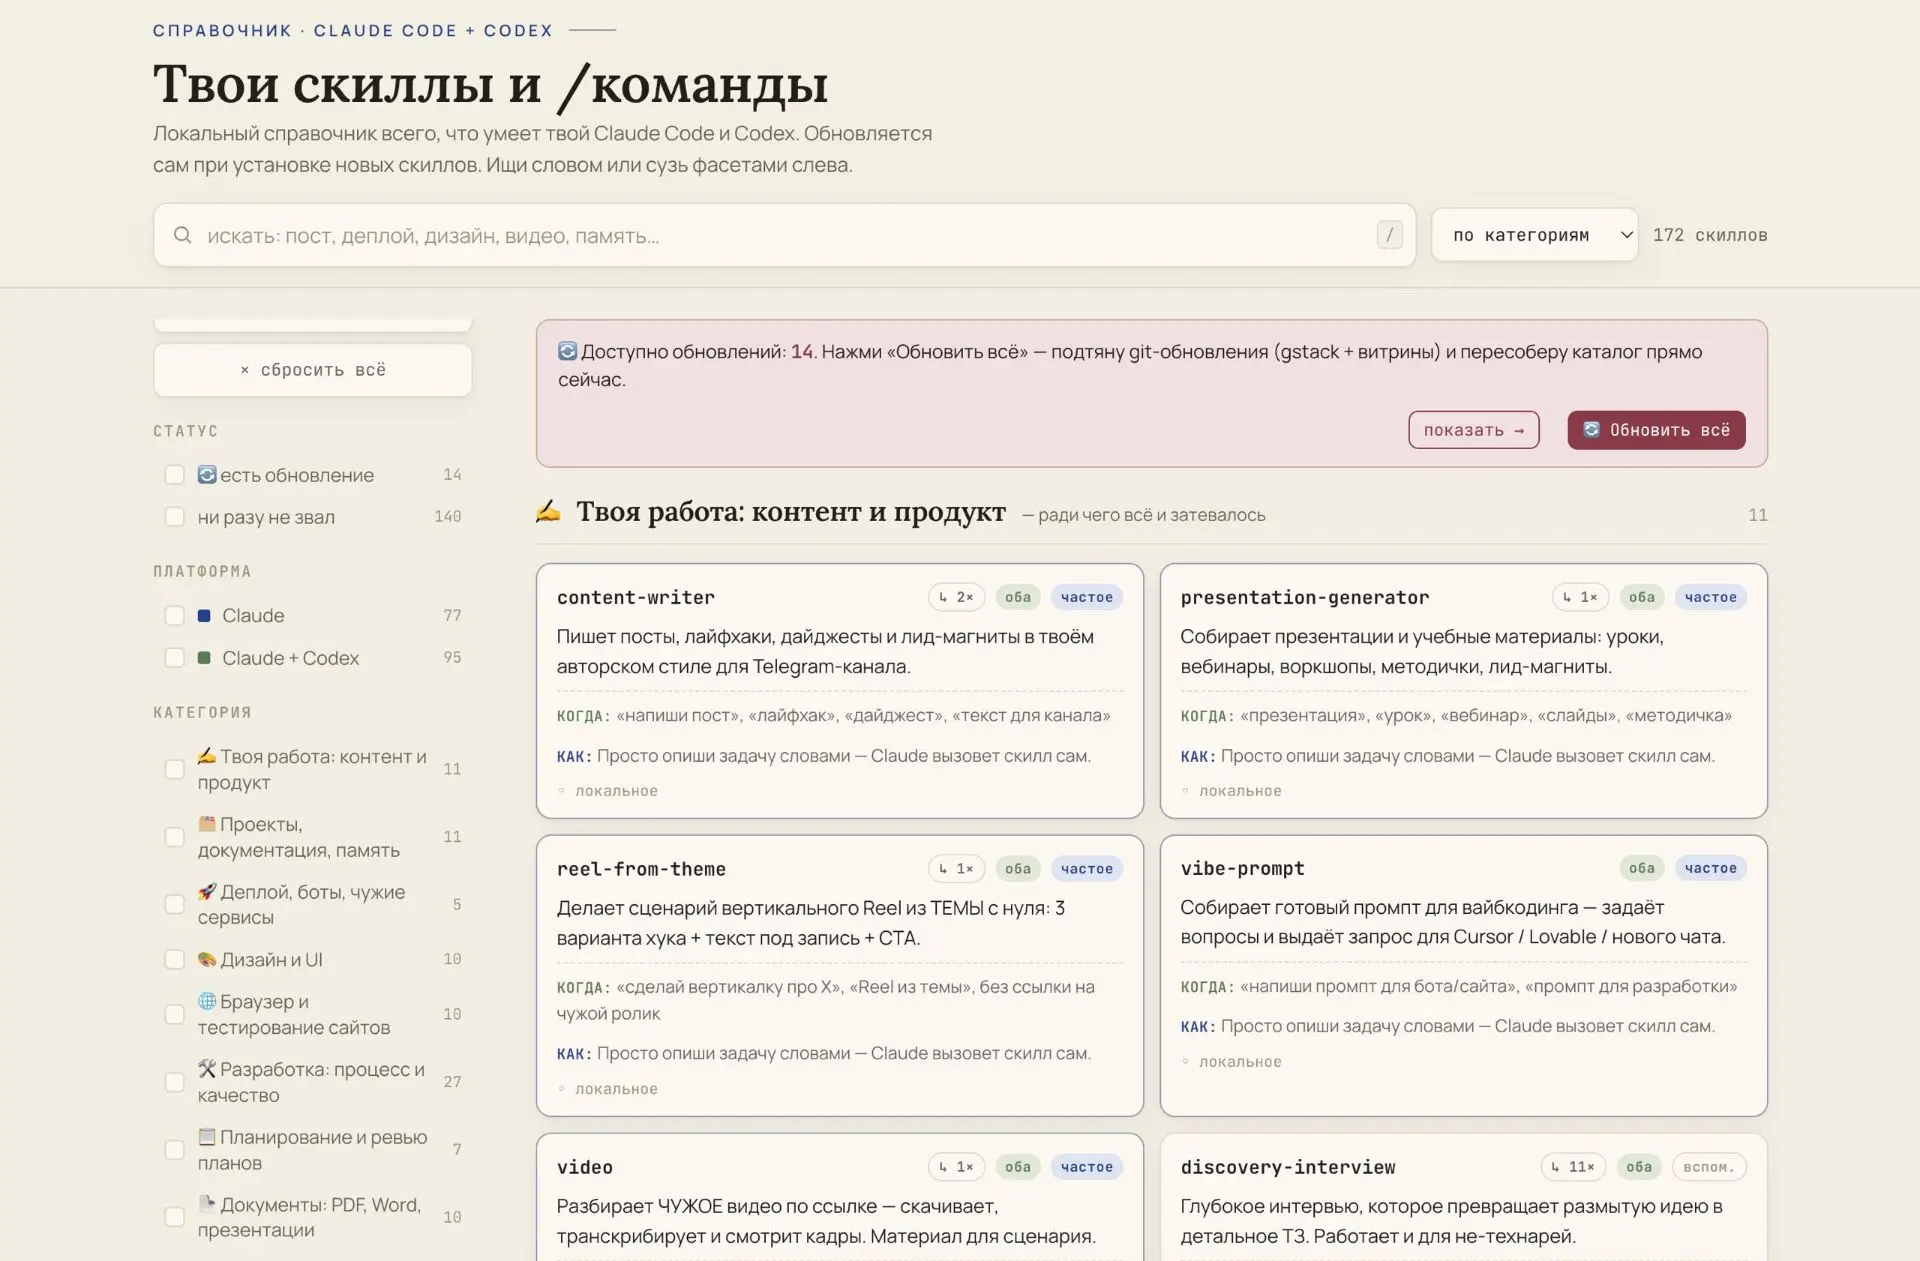Focus the skills search input field
Screen dimensions: 1920x1261
[x=785, y=235]
